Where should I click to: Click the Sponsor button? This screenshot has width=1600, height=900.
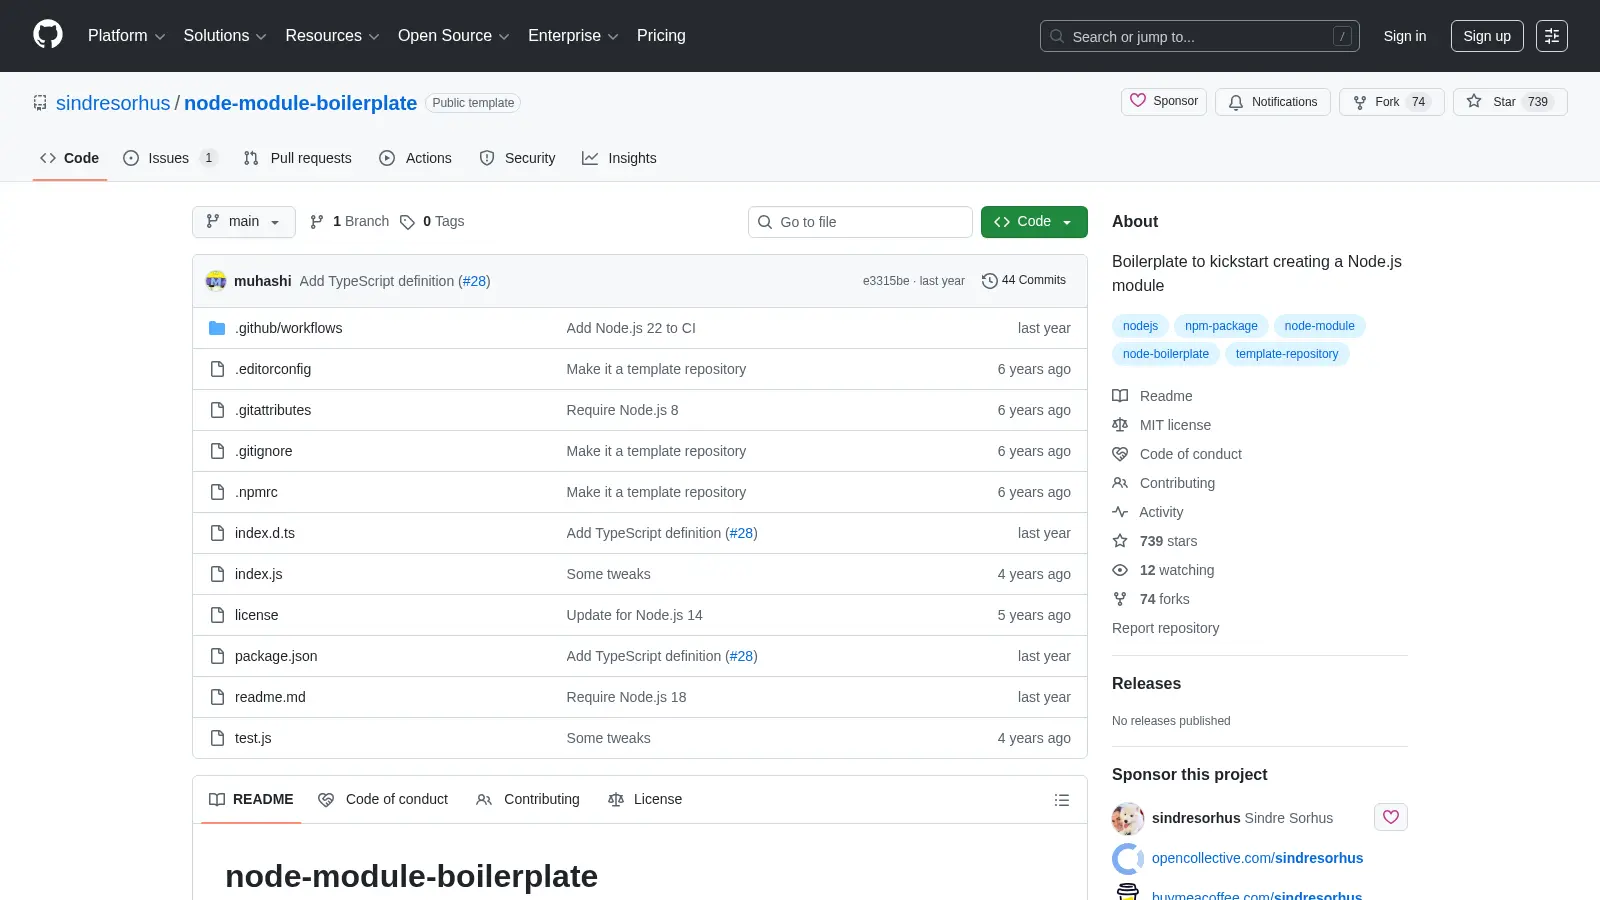pyautogui.click(x=1164, y=102)
